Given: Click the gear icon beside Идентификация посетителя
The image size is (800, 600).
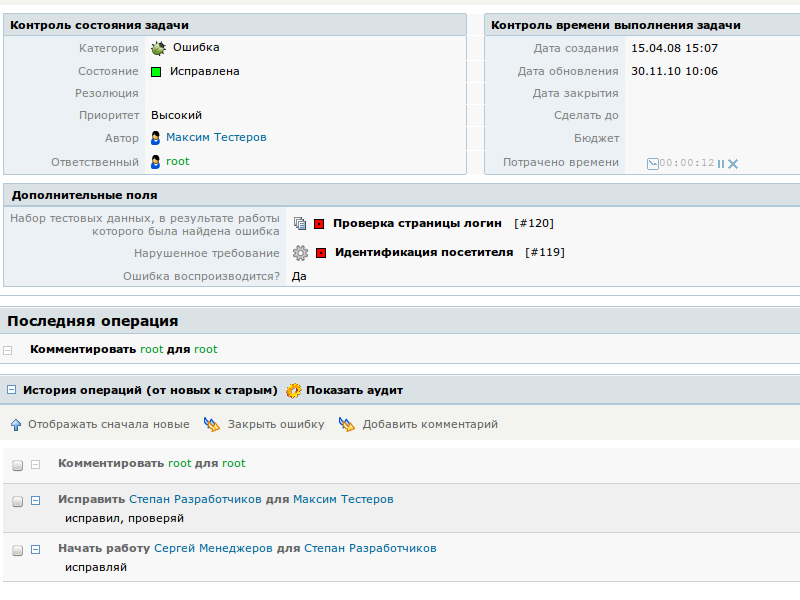Looking at the screenshot, I should (300, 253).
